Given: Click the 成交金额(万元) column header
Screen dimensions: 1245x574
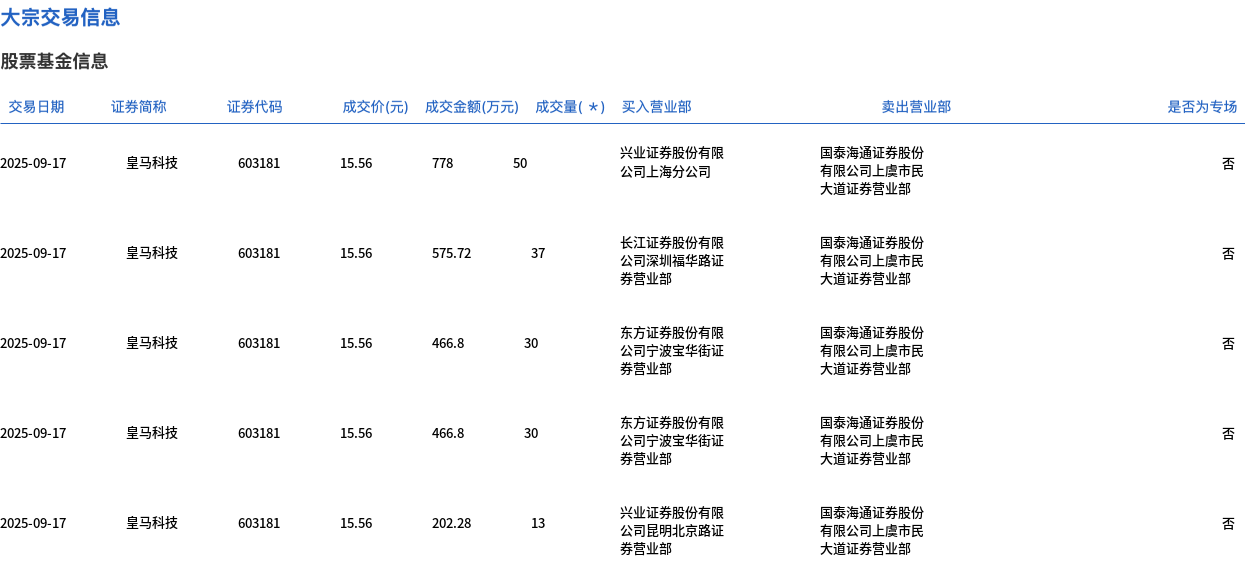Looking at the screenshot, I should (472, 107).
